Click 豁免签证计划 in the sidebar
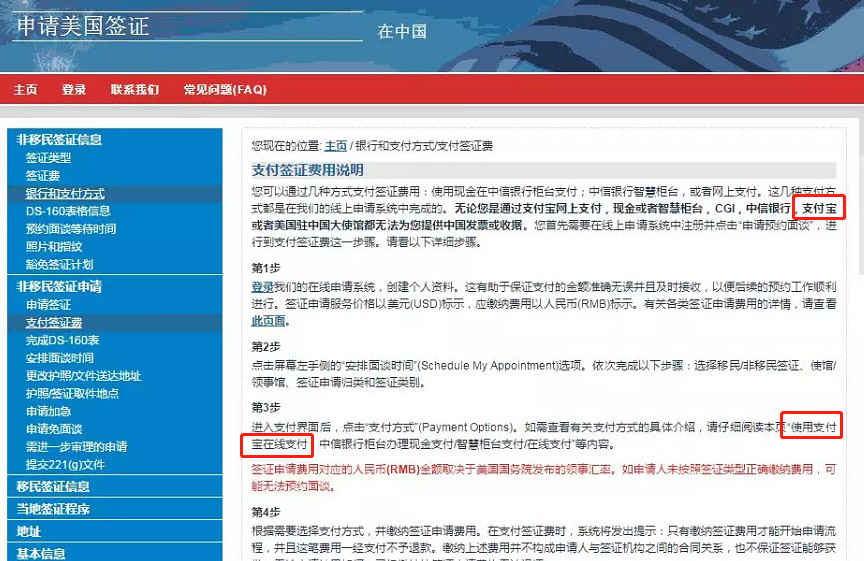 pos(60,265)
